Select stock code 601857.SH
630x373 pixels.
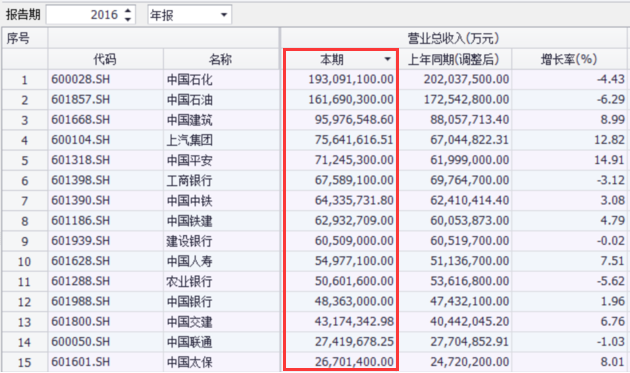click(80, 99)
